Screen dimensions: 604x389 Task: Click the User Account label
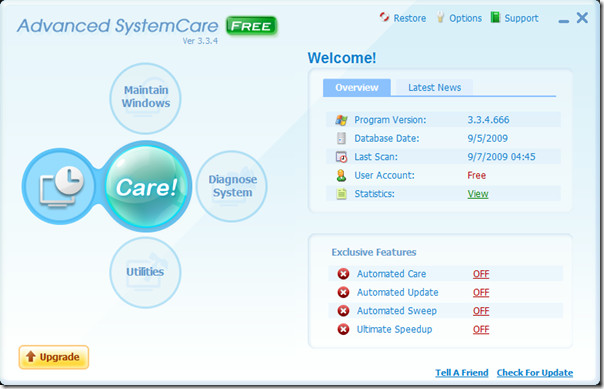(384, 175)
